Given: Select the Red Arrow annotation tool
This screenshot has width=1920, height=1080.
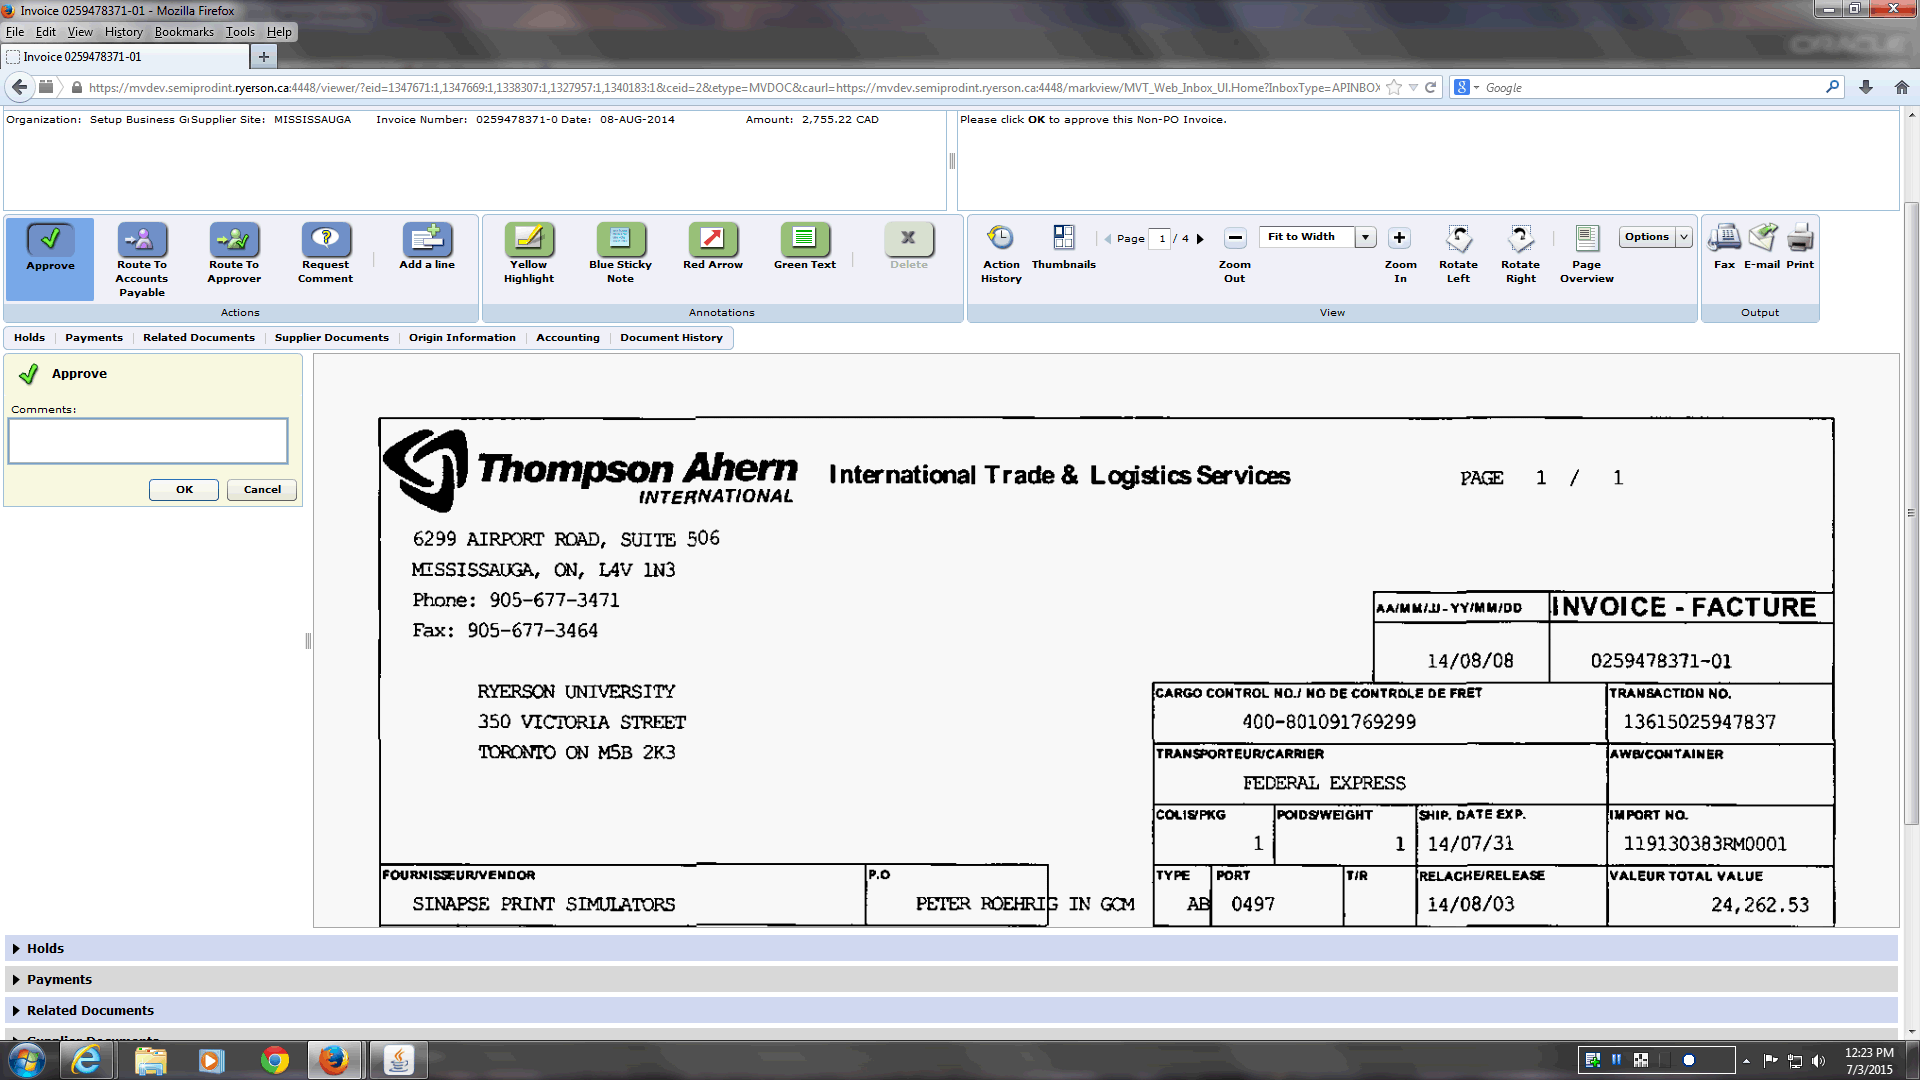Looking at the screenshot, I should [x=712, y=240].
